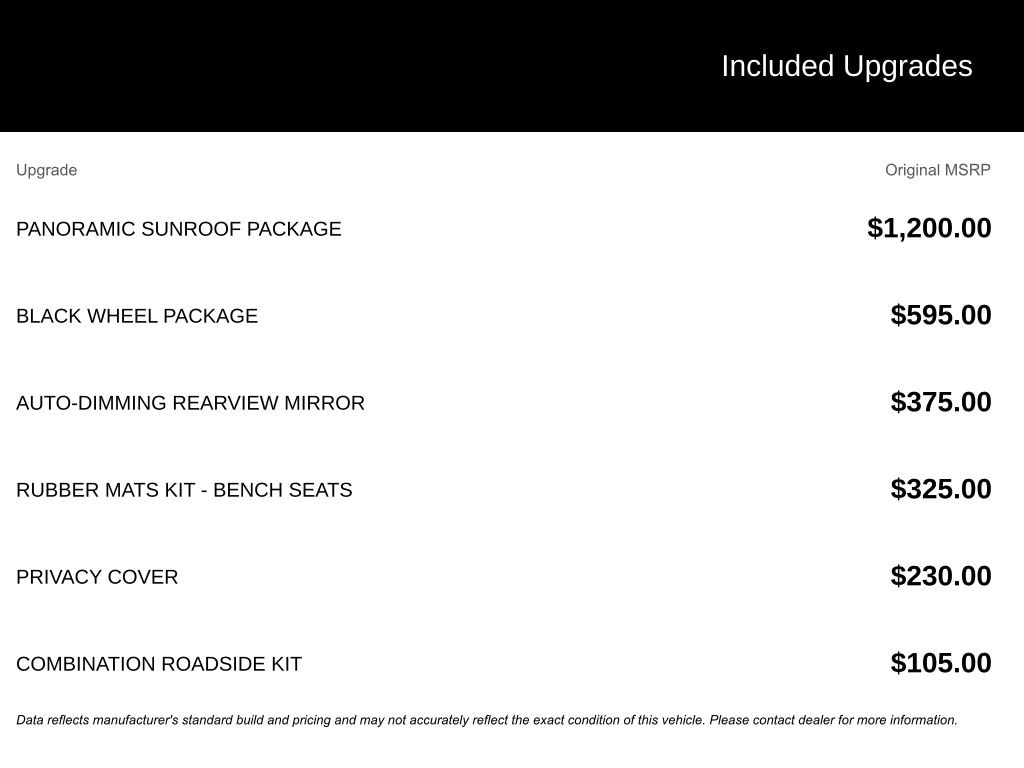Click the Privacy Cover upgrade name
Screen dimensions: 1024x768
point(97,577)
